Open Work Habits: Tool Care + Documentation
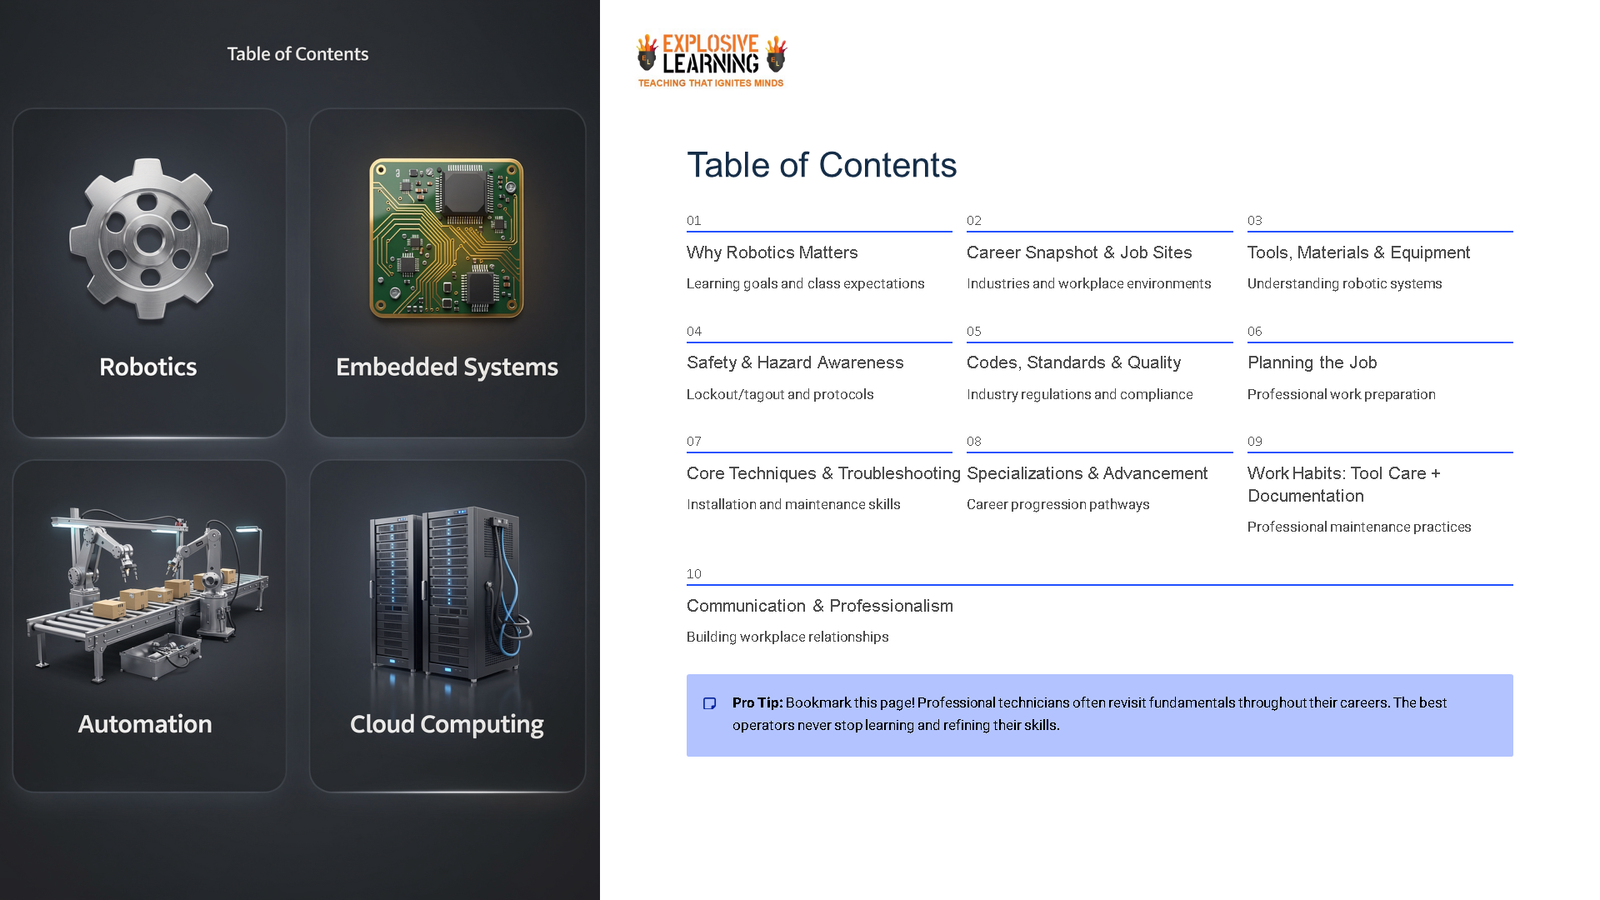1600x900 pixels. 1343,484
